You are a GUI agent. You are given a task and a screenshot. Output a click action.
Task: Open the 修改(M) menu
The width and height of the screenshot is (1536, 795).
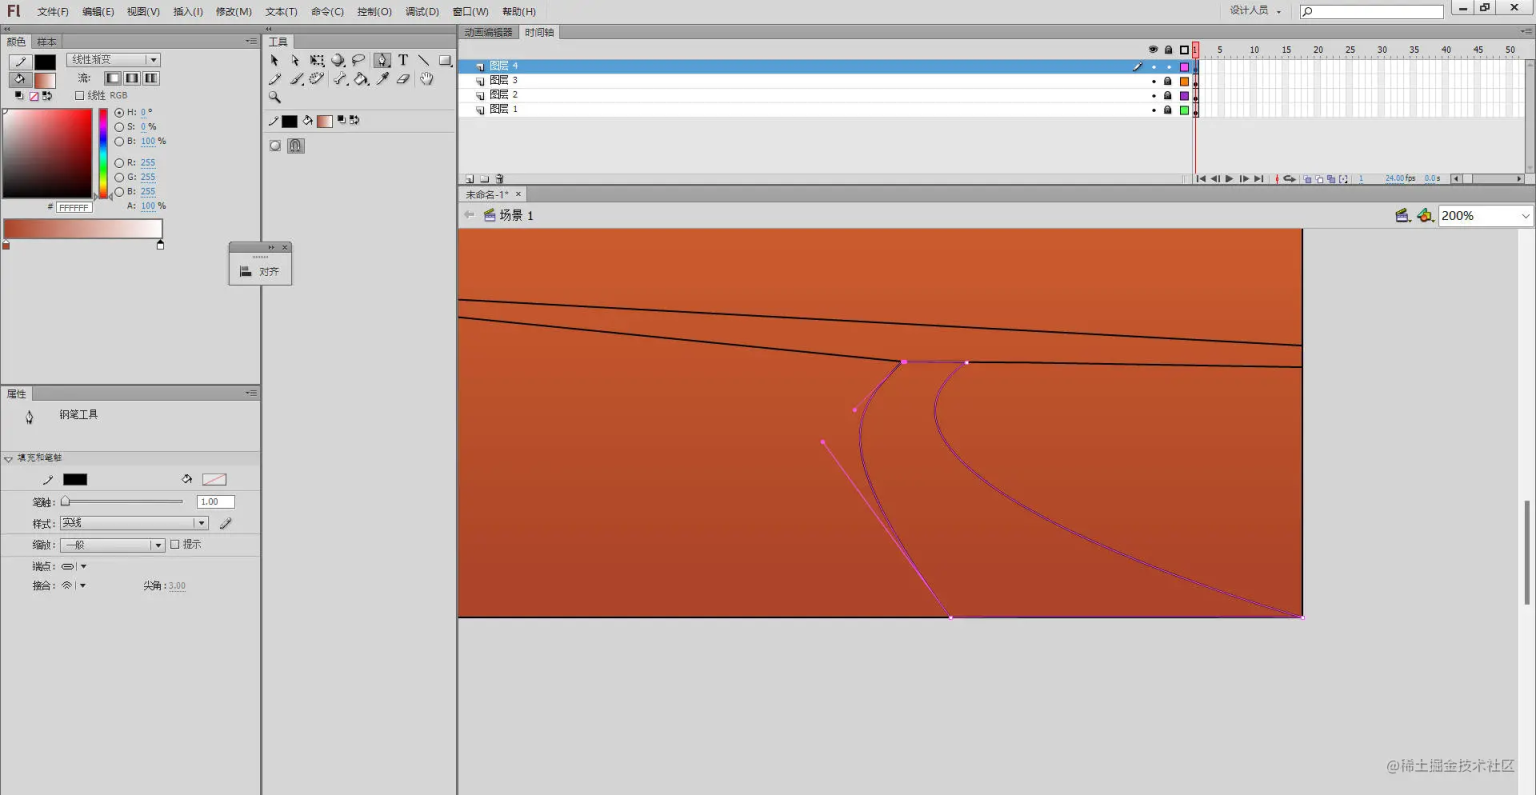[234, 12]
